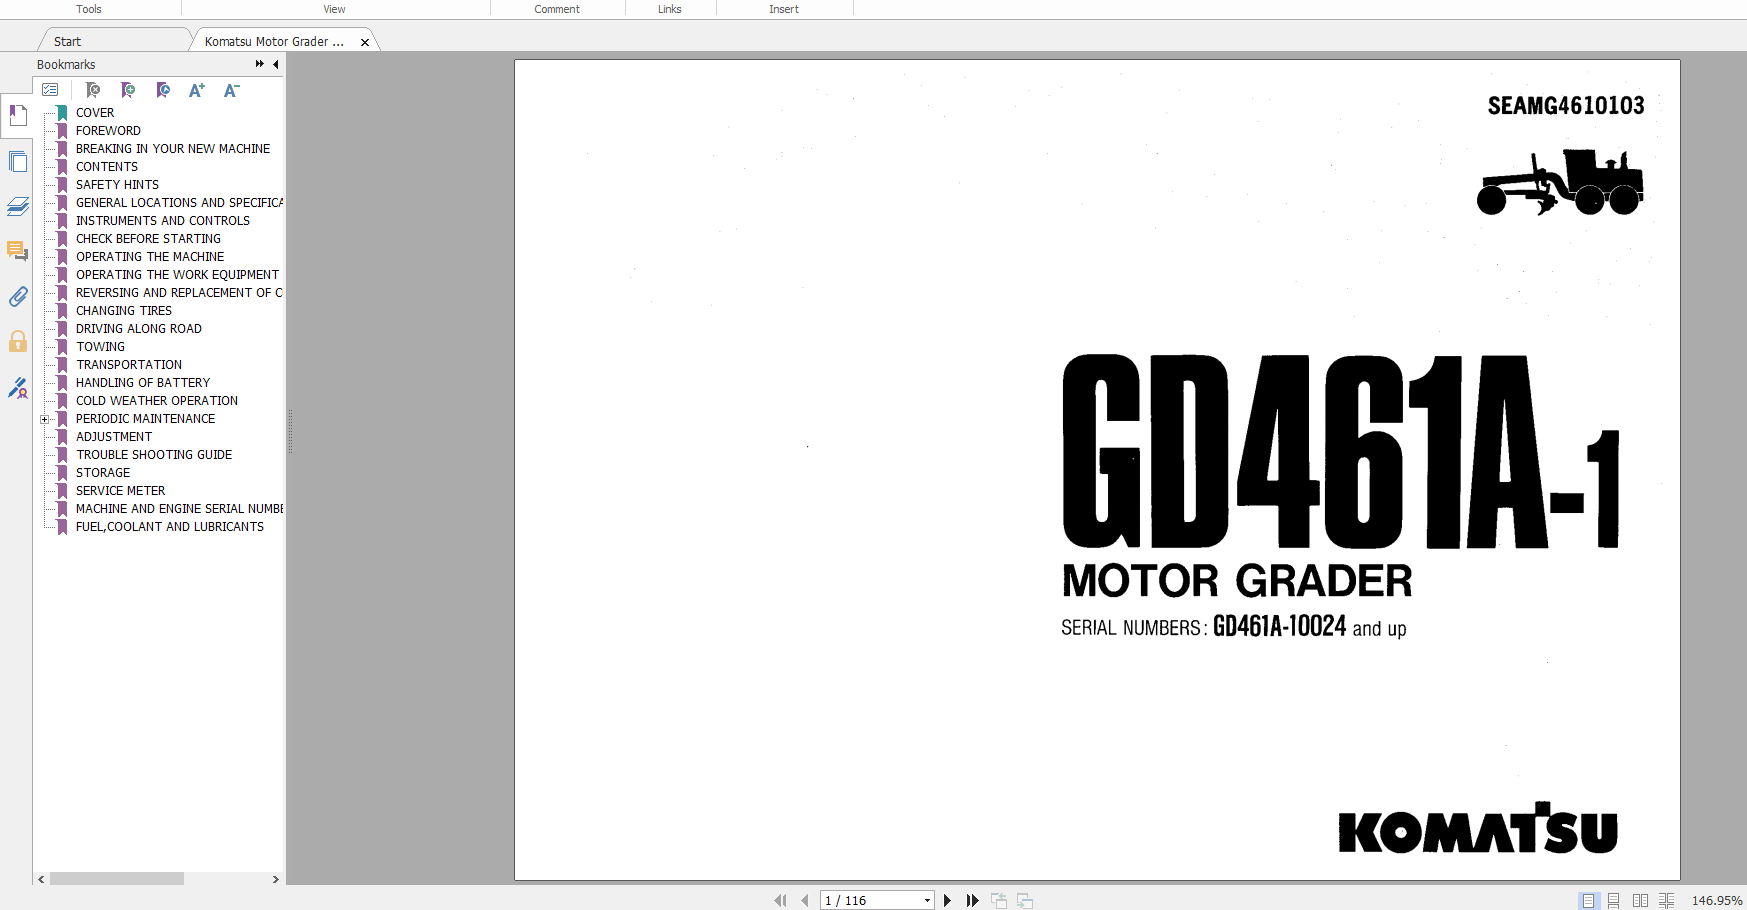Expand the PERIODIC MAINTENANCE bookmark
Screen dimensions: 1747x910
pos(44,419)
